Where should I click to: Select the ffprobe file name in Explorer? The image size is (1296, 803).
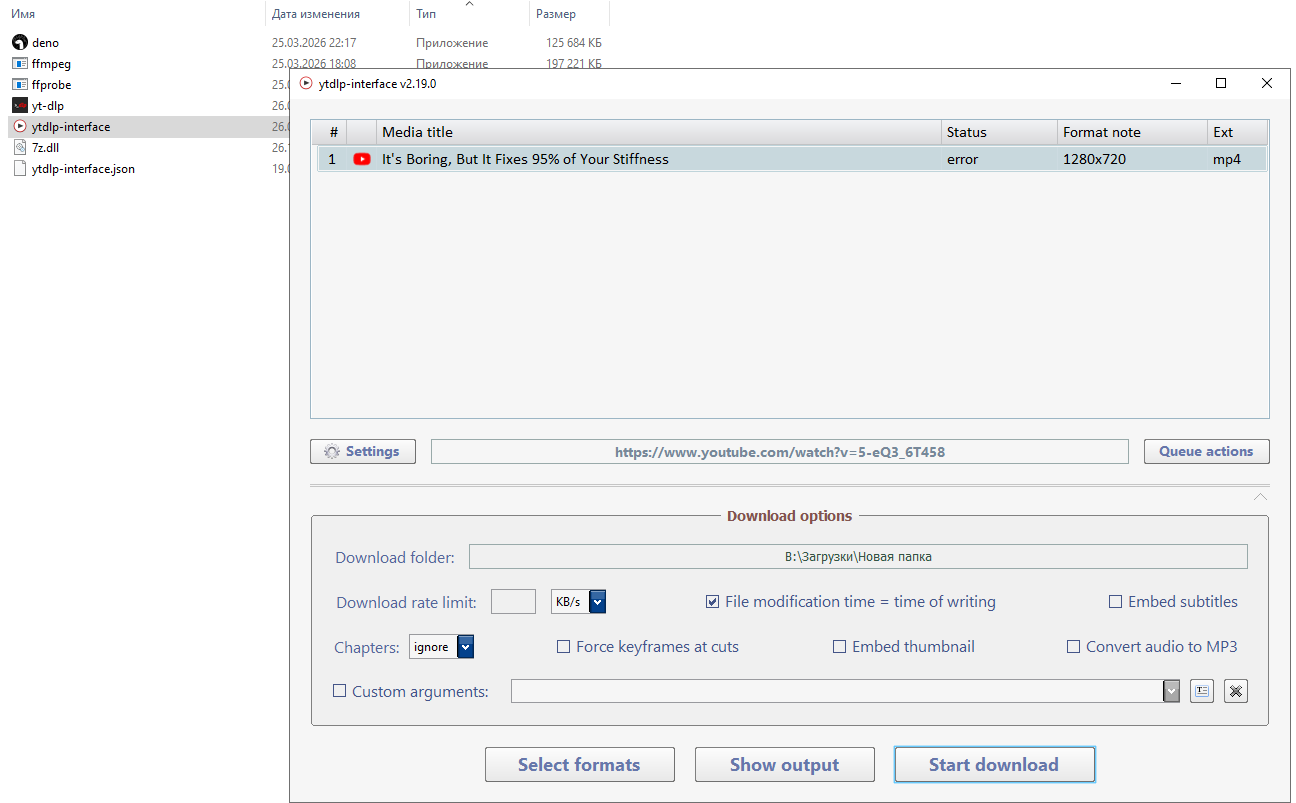coord(51,85)
